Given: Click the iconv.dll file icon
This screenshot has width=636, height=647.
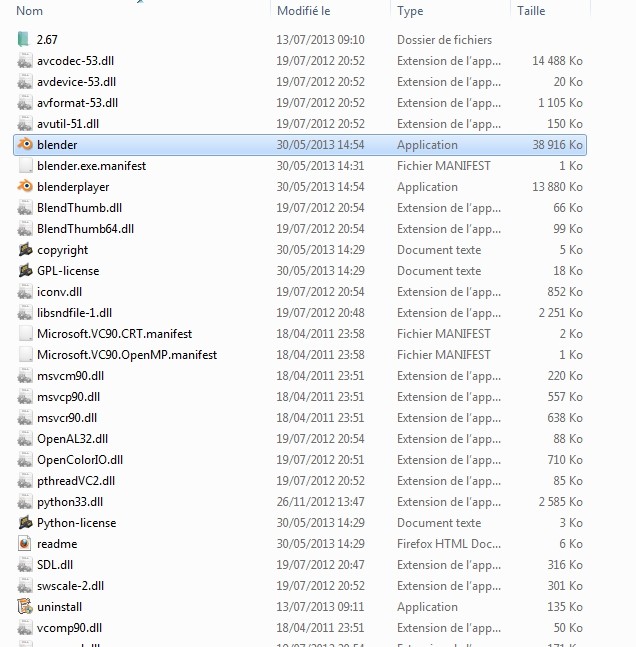Looking at the screenshot, I should point(25,292).
